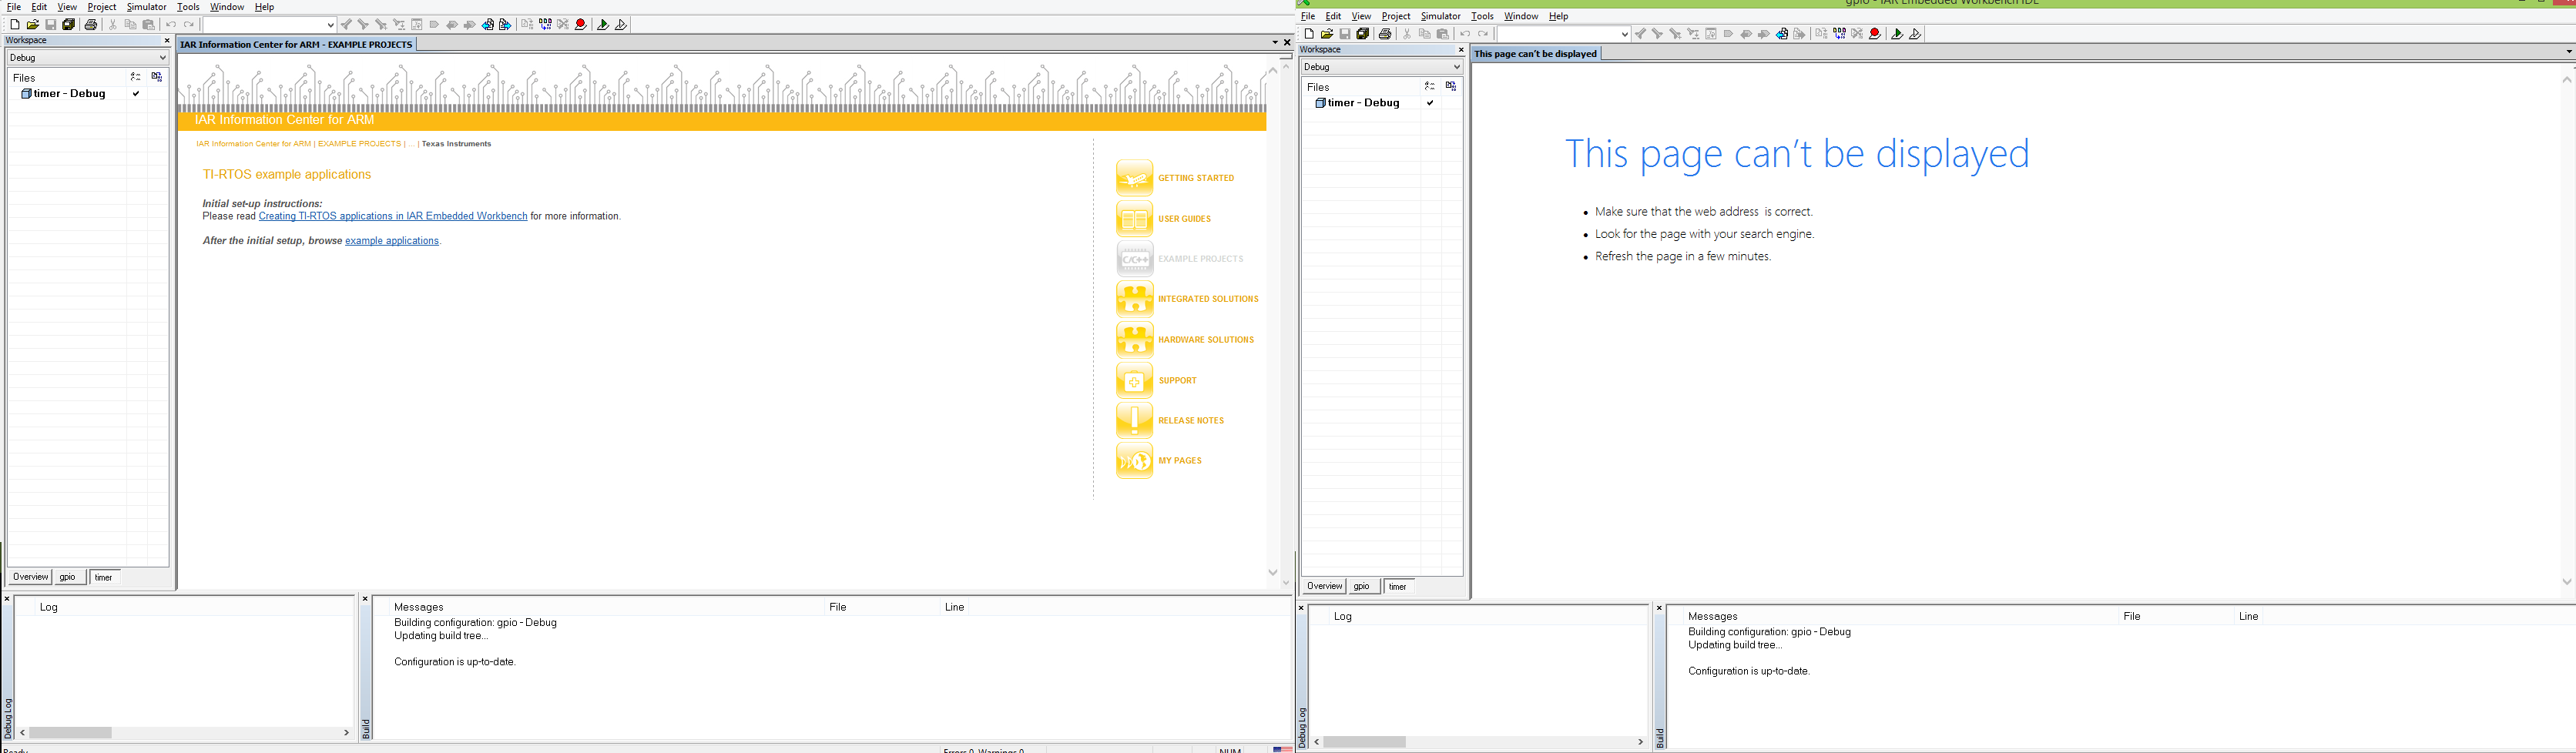Click the Make icon in Information Center window toolbar
The height and width of the screenshot is (753, 2576).
pyautogui.click(x=546, y=25)
